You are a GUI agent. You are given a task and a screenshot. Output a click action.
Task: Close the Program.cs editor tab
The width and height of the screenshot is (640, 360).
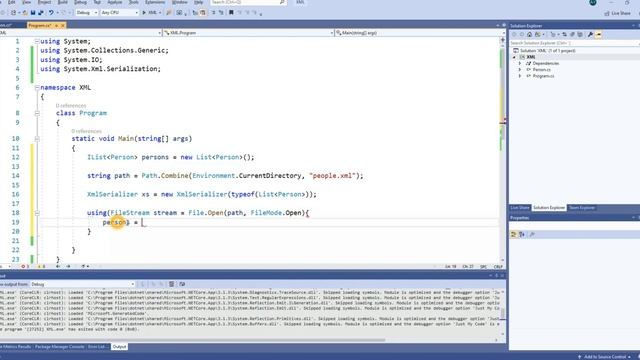(63, 25)
